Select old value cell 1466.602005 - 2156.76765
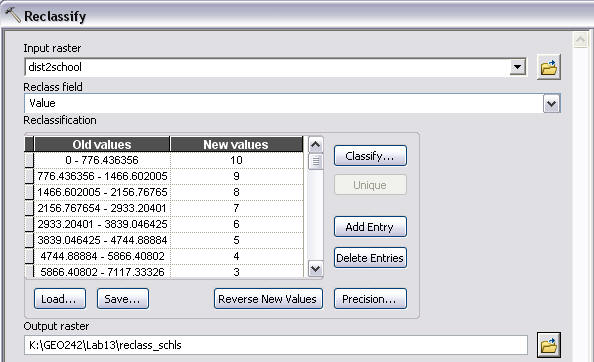Screen dimensions: 594x362 102,192
